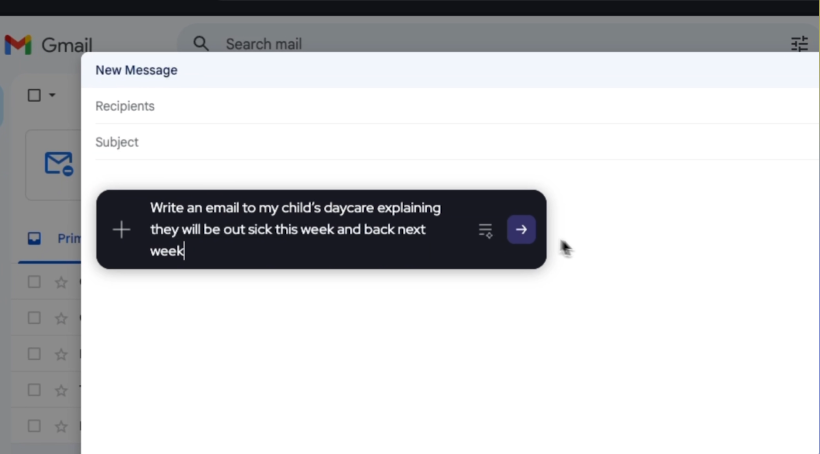The width and height of the screenshot is (820, 454).
Task: Click the Primary inbox icon
Action: [34, 239]
